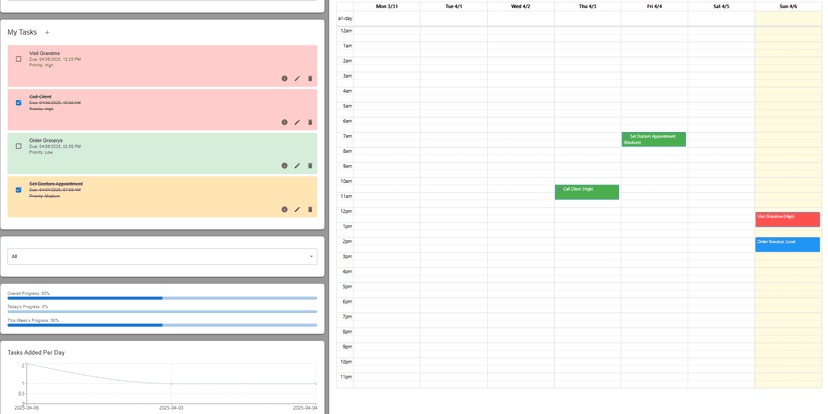Image resolution: width=828 pixels, height=414 pixels.
Task: Open the Call Client calendar event
Action: (587, 192)
